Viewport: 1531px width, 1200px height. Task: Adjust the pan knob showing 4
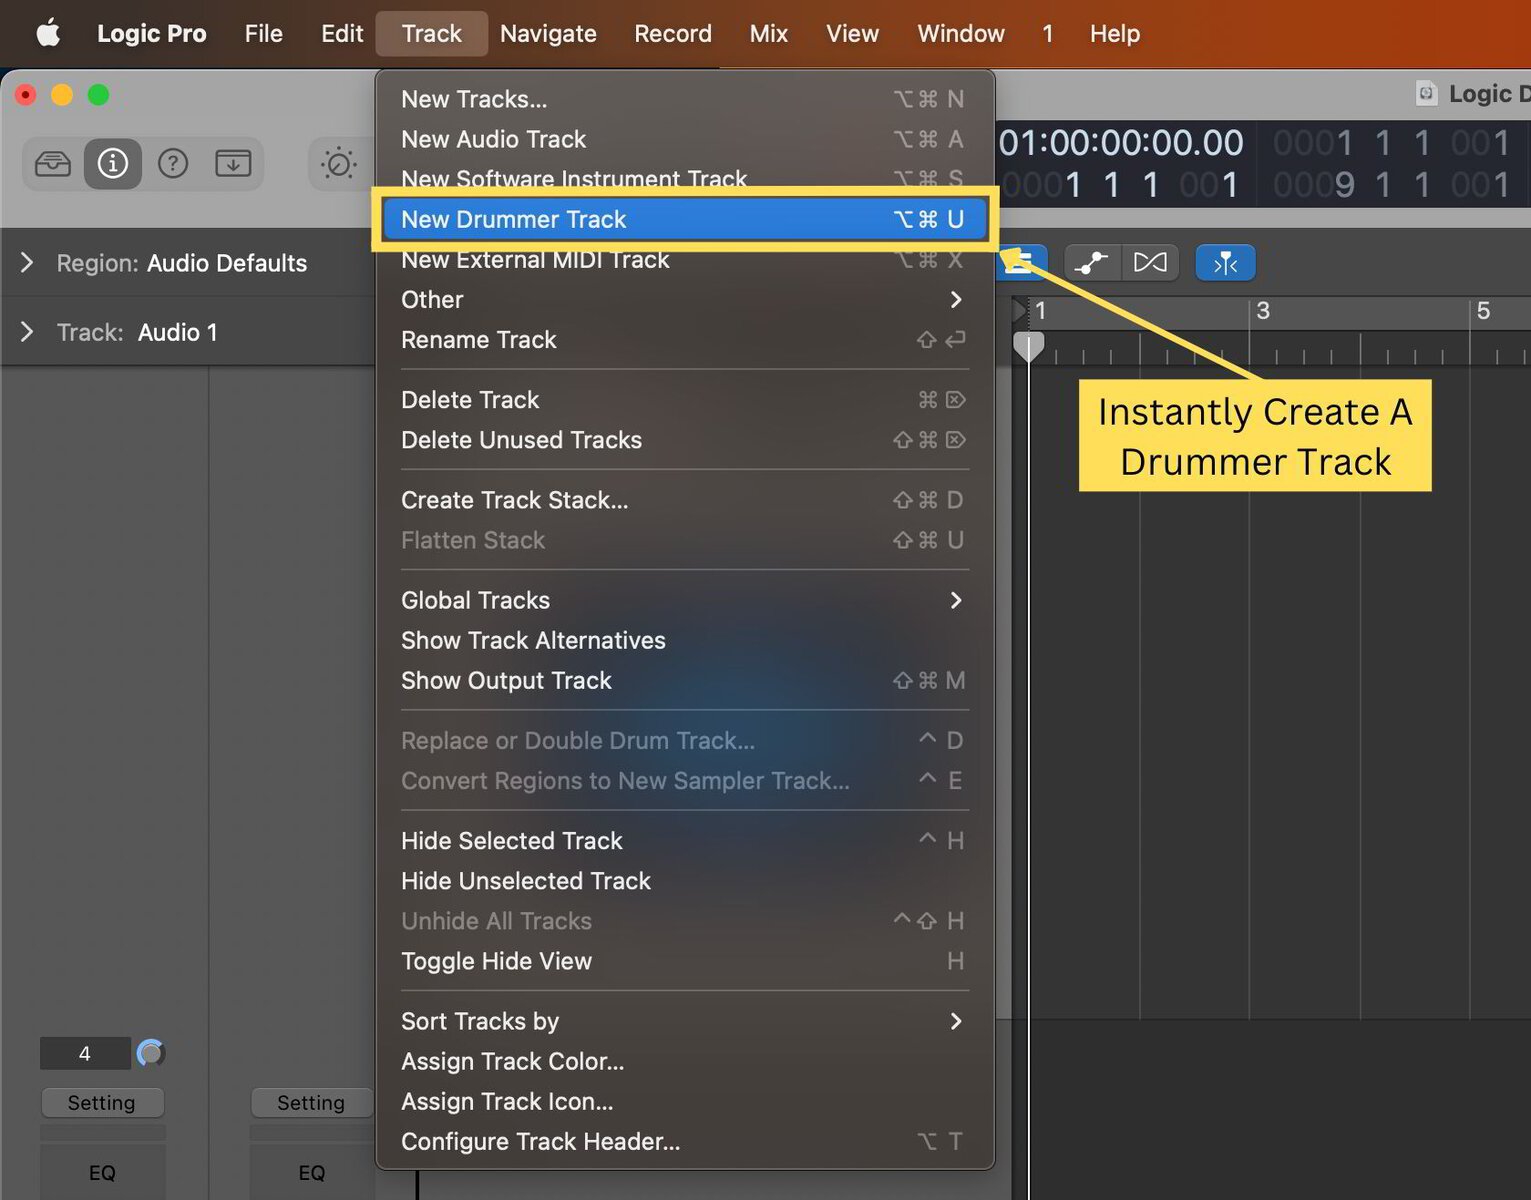[150, 1052]
